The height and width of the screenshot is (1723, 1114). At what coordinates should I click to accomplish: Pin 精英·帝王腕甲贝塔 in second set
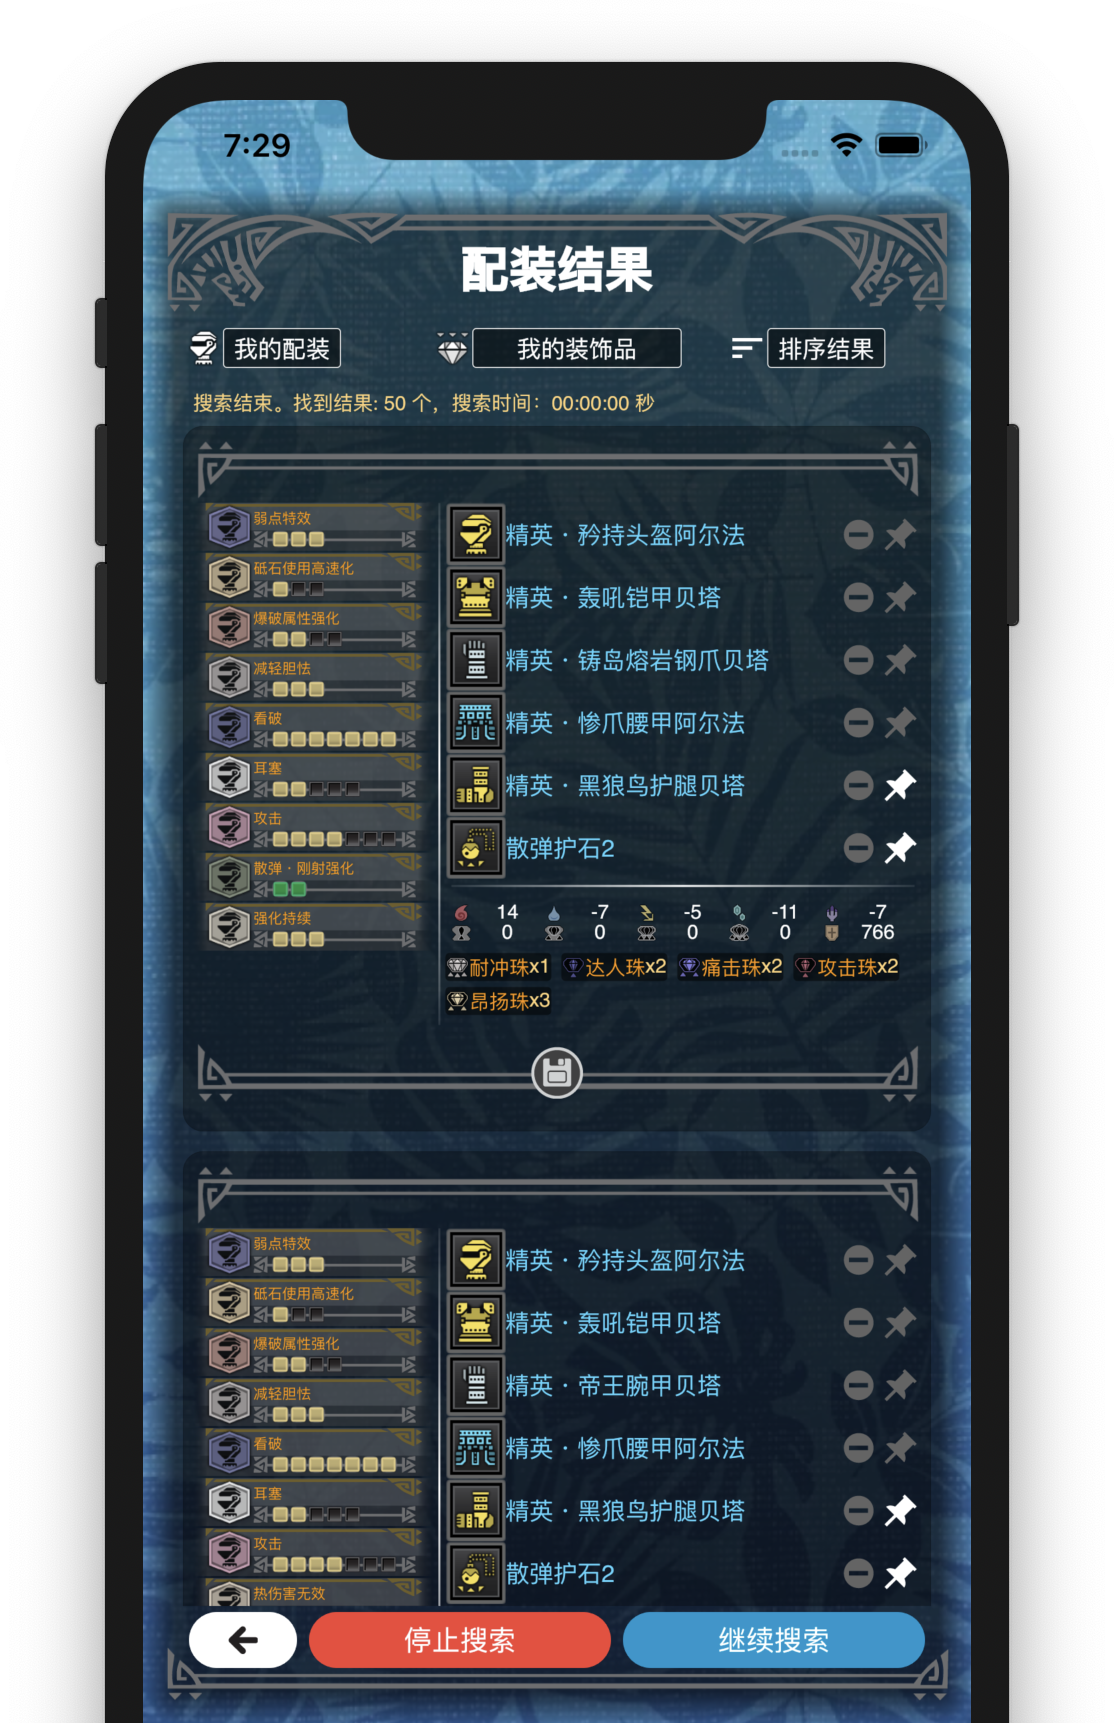pyautogui.click(x=900, y=1385)
